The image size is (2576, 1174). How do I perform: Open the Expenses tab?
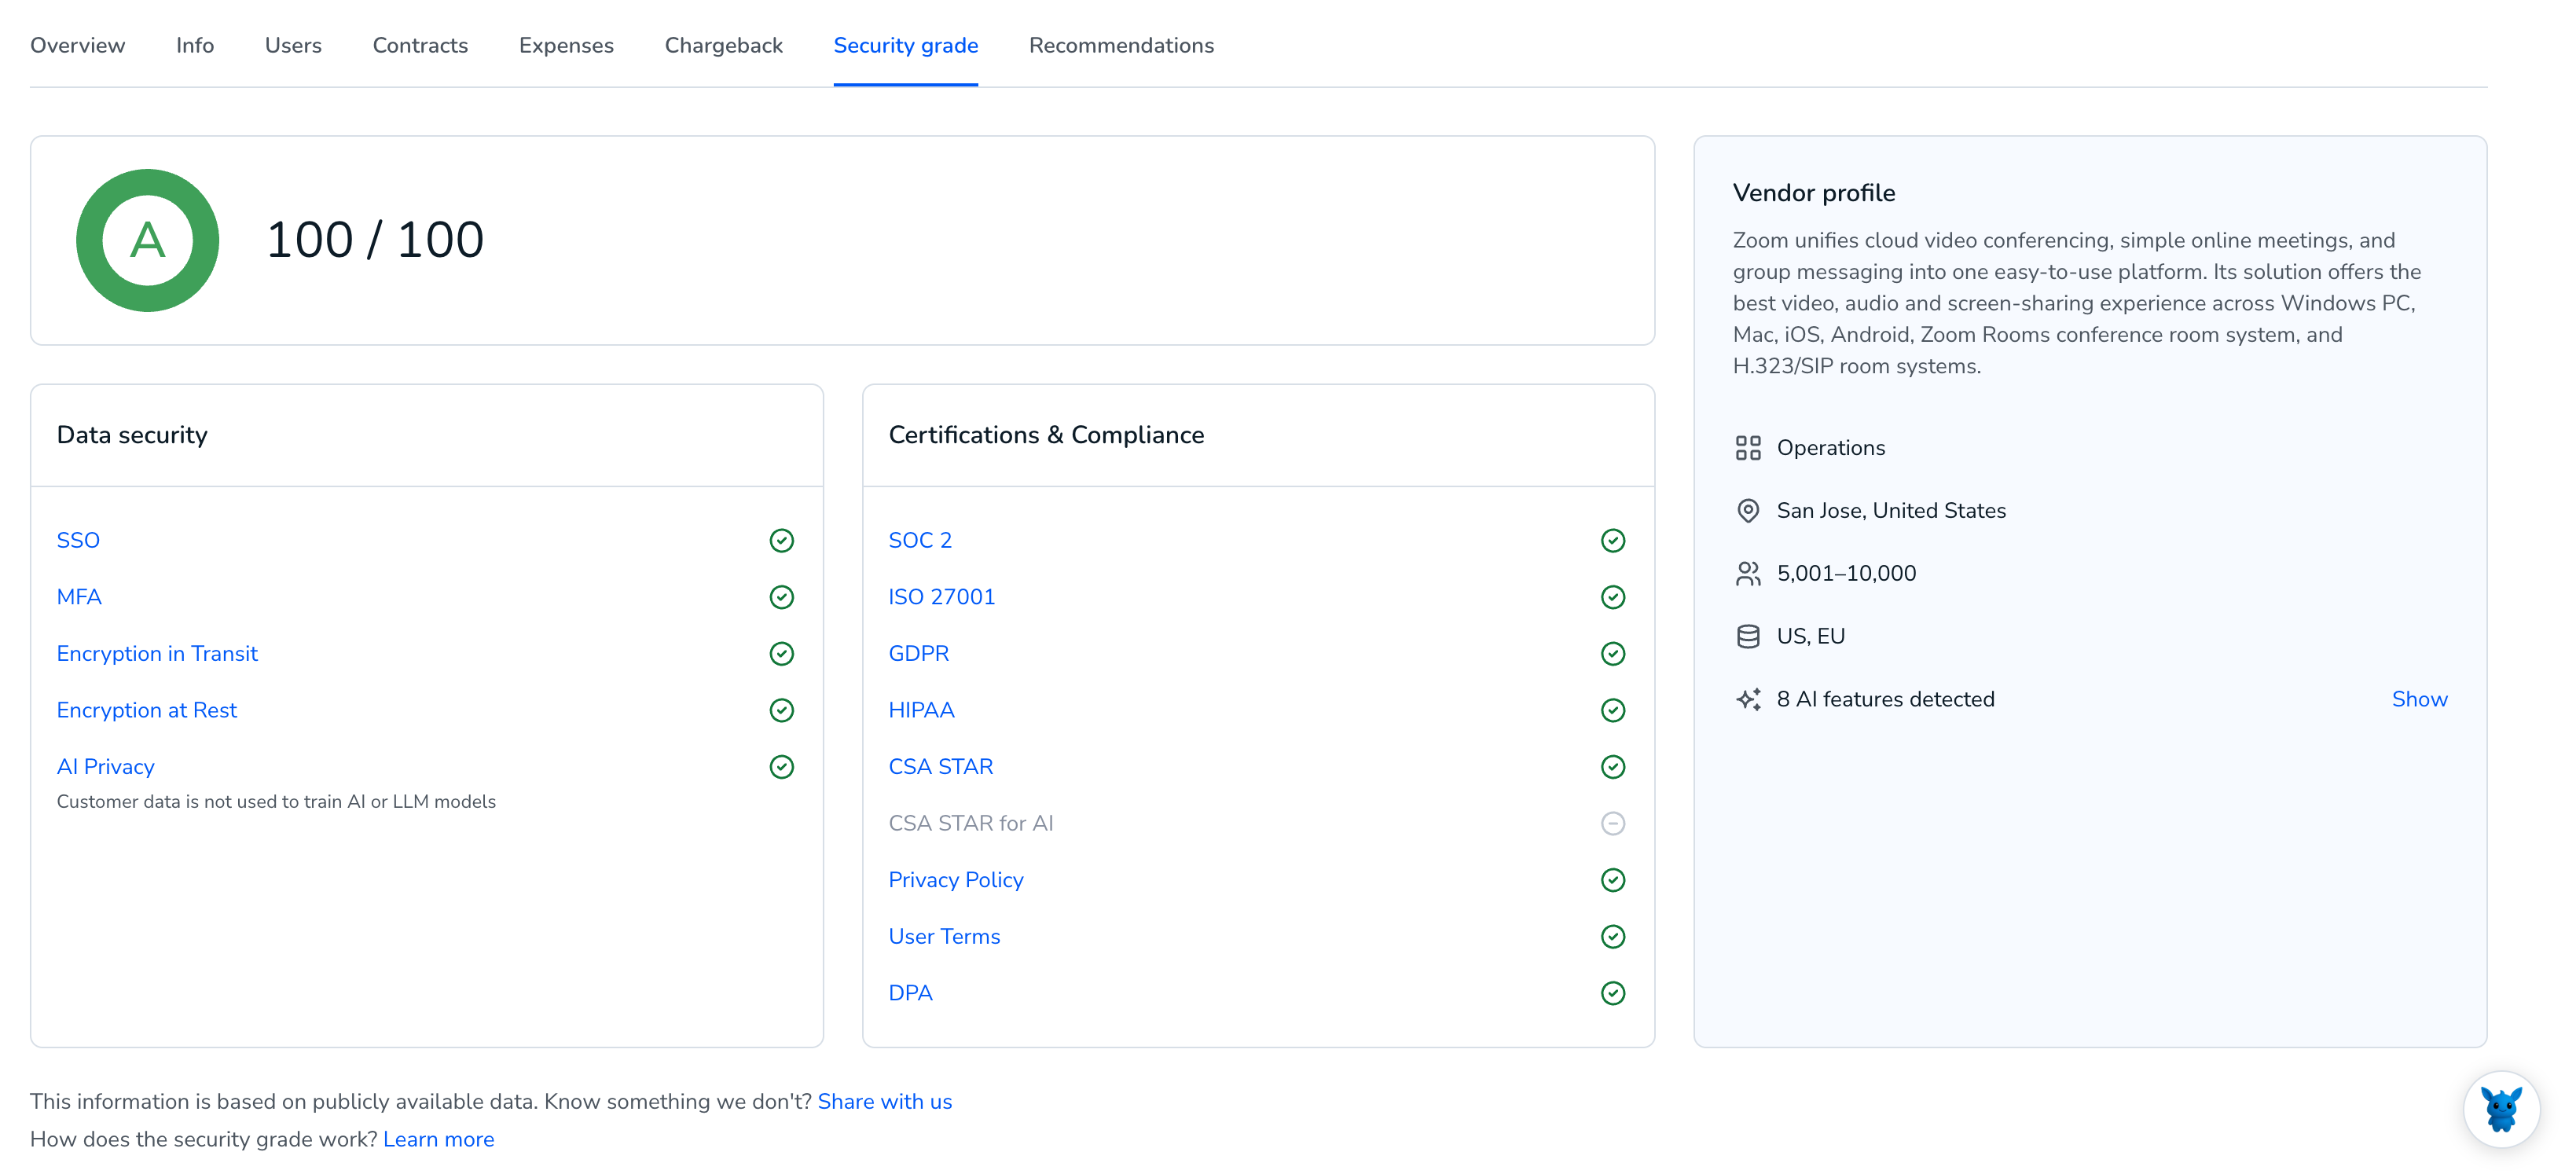[566, 45]
